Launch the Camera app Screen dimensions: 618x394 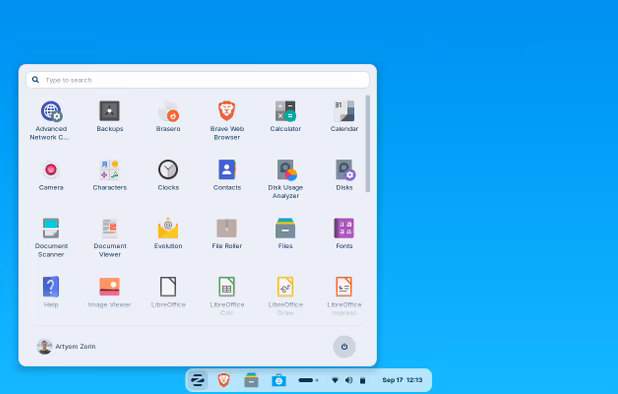click(51, 175)
